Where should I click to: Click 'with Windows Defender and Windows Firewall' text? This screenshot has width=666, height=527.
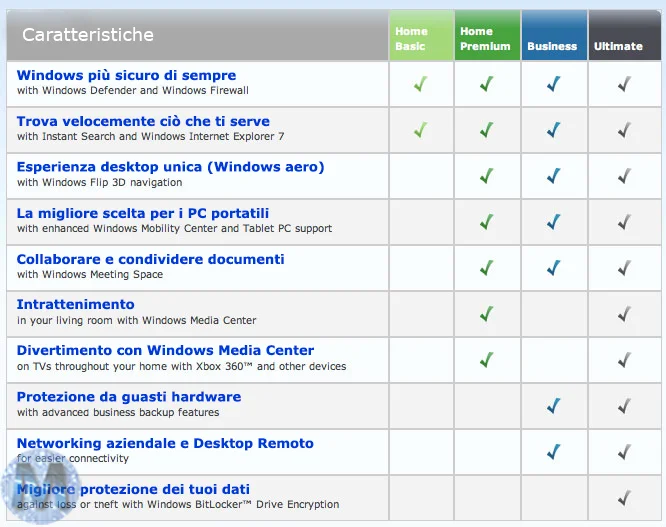(x=133, y=90)
